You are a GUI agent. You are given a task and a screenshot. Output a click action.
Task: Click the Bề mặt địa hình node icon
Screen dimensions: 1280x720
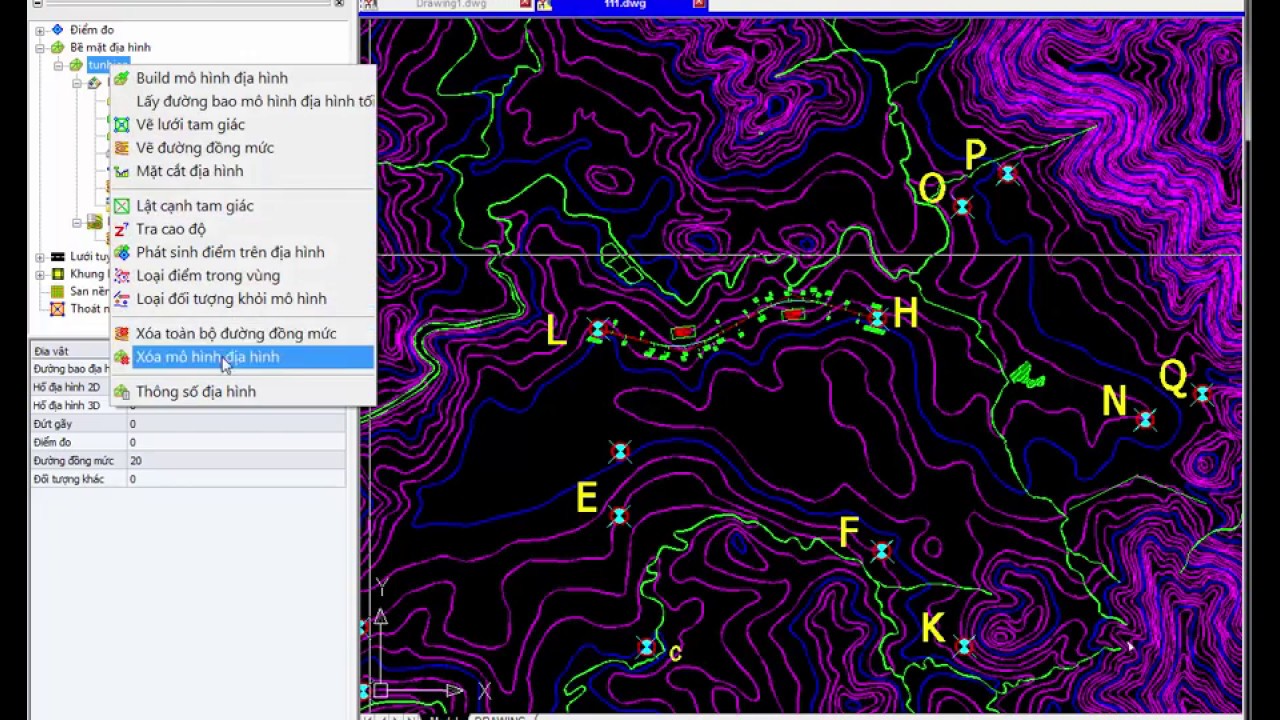pos(57,47)
